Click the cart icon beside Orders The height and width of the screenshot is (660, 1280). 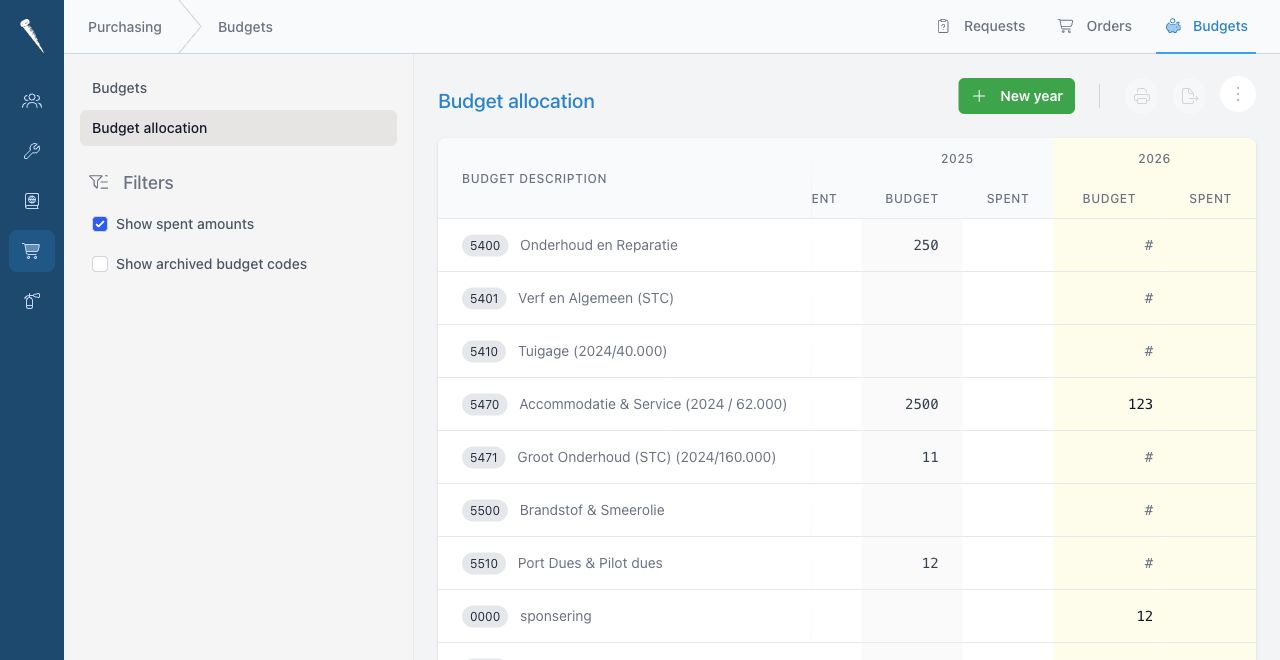[x=1065, y=26]
